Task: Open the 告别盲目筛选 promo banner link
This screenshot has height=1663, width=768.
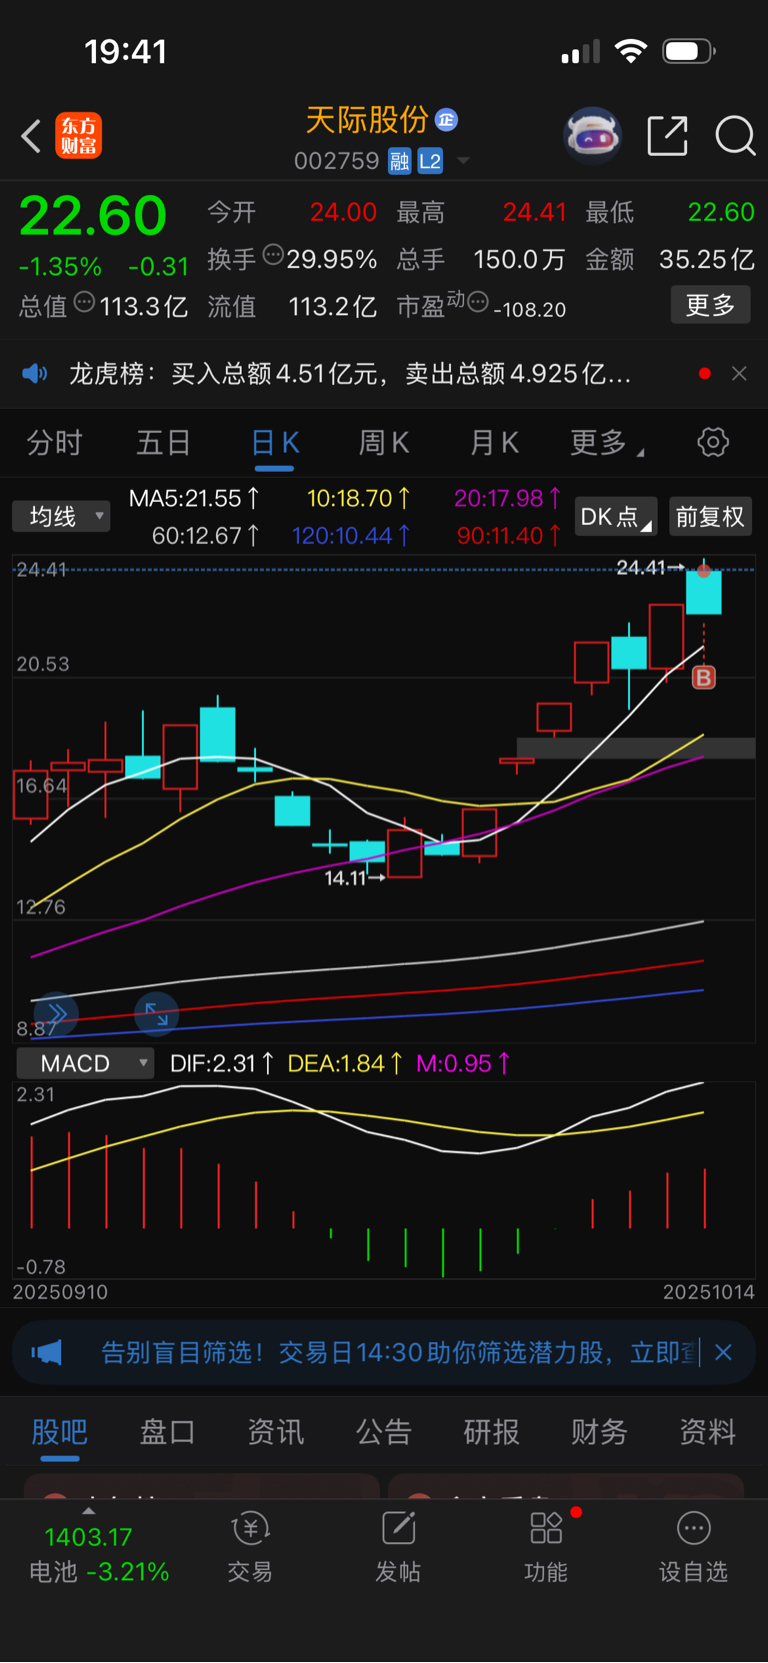Action: pos(400,1353)
